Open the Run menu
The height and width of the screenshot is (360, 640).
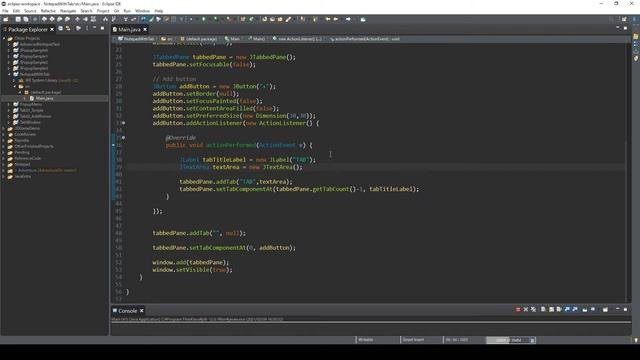tap(127, 11)
